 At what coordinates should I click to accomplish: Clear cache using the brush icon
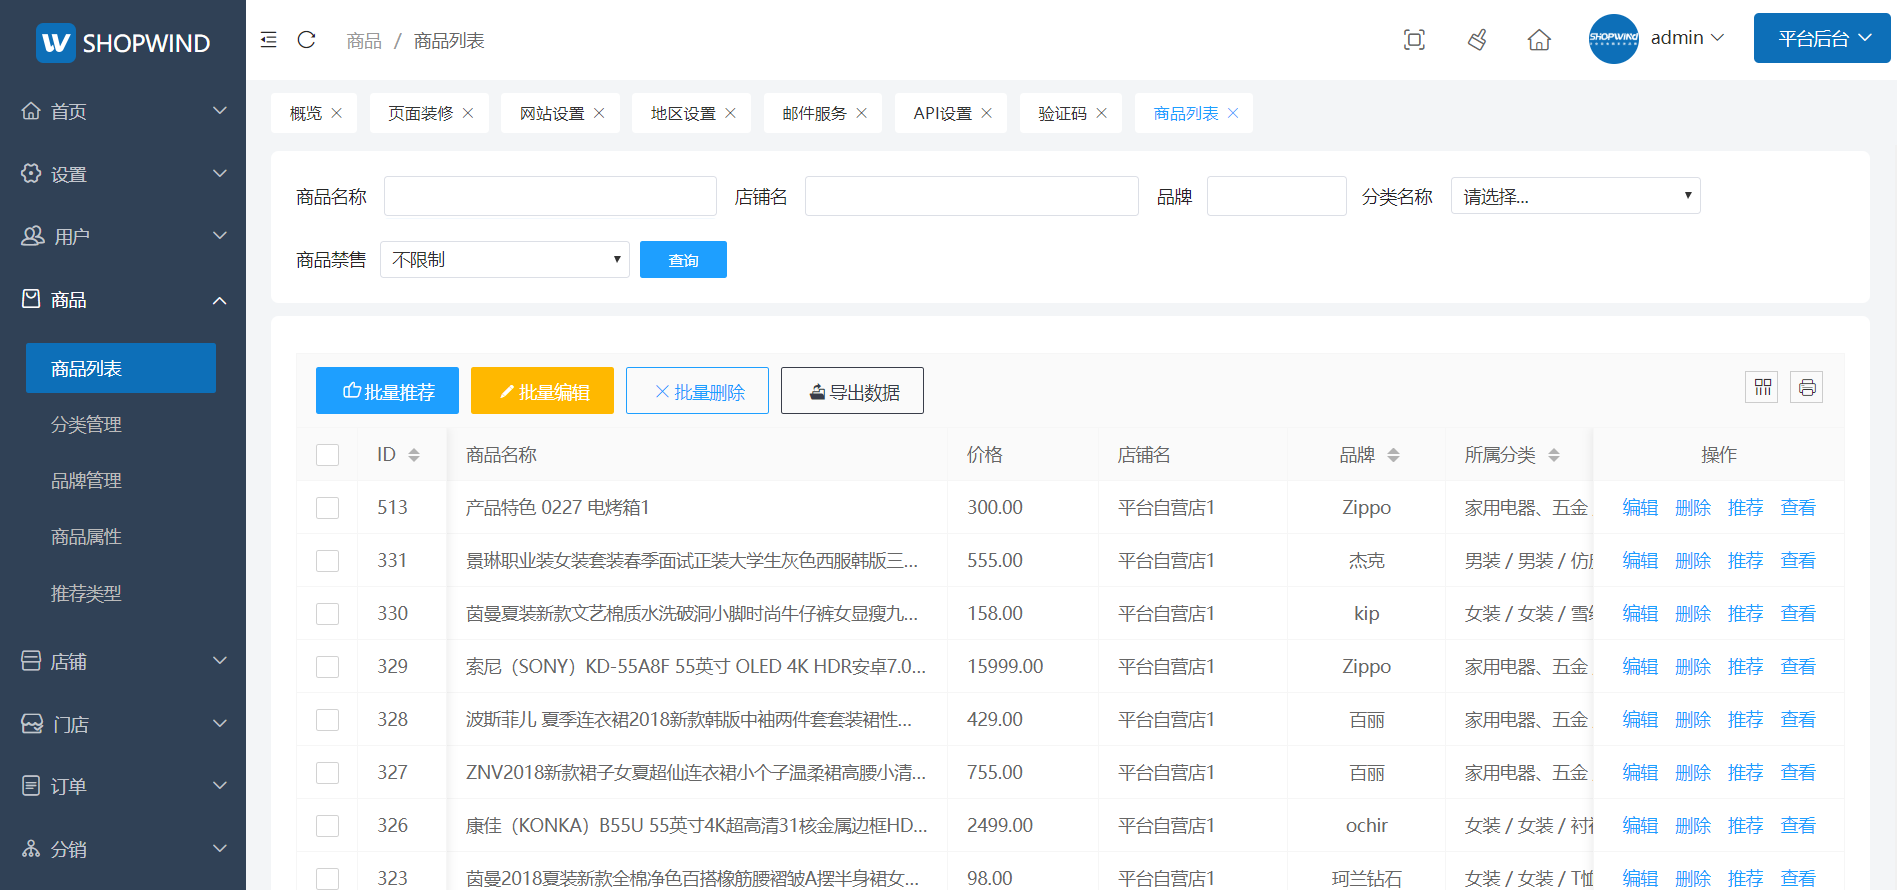(1477, 40)
